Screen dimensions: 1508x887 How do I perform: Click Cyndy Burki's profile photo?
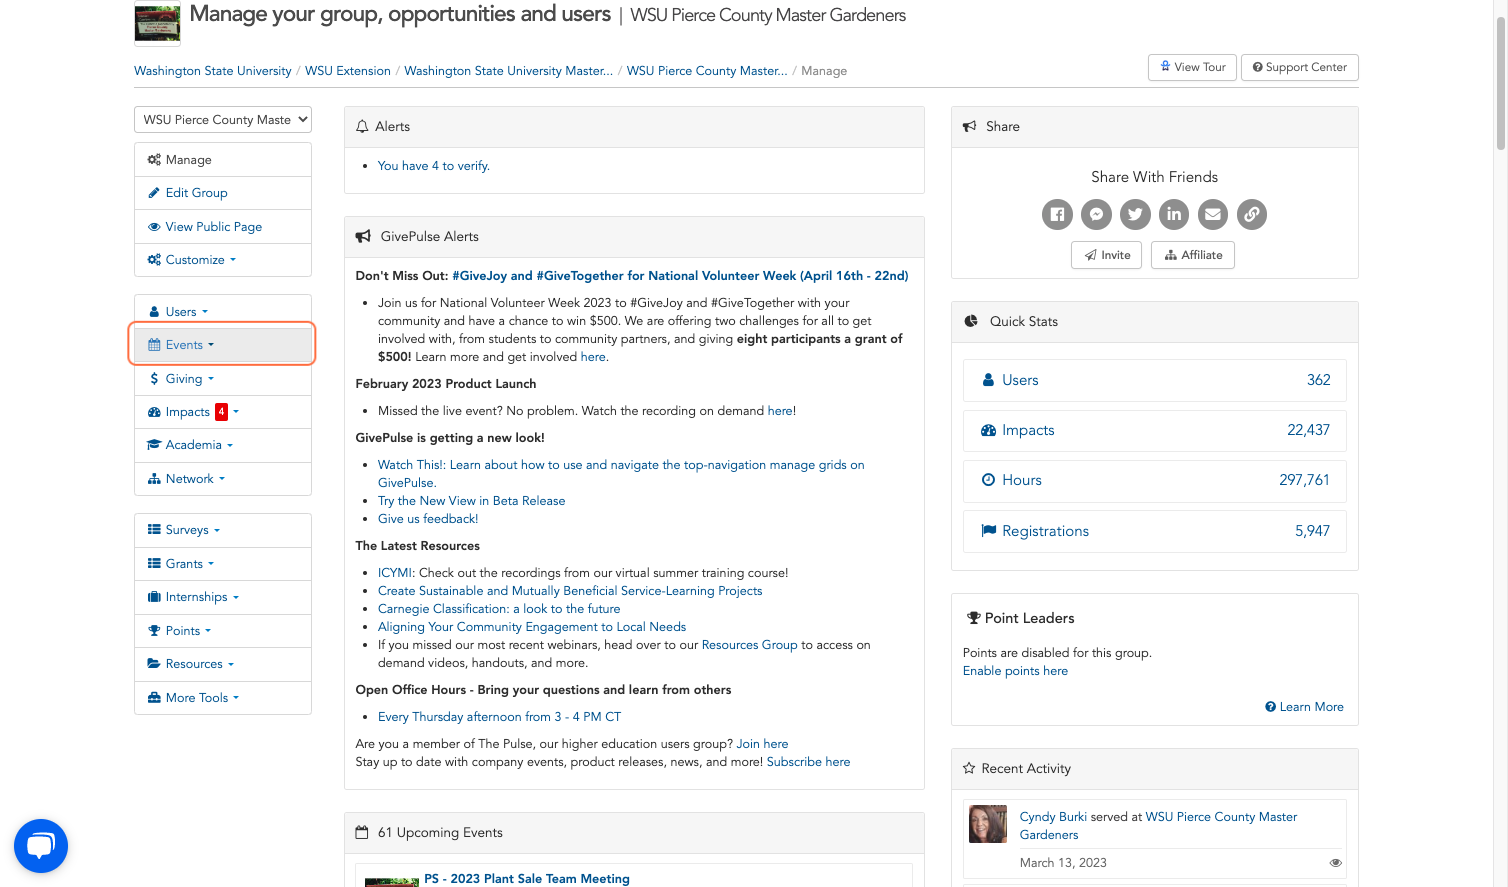tap(988, 824)
